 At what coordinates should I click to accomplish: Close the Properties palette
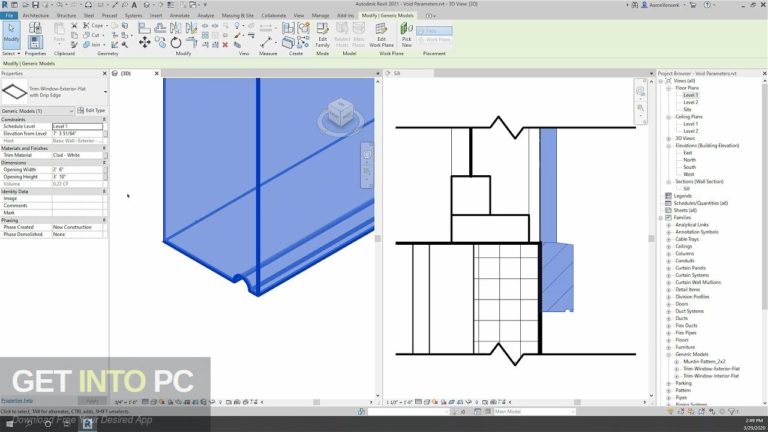104,73
